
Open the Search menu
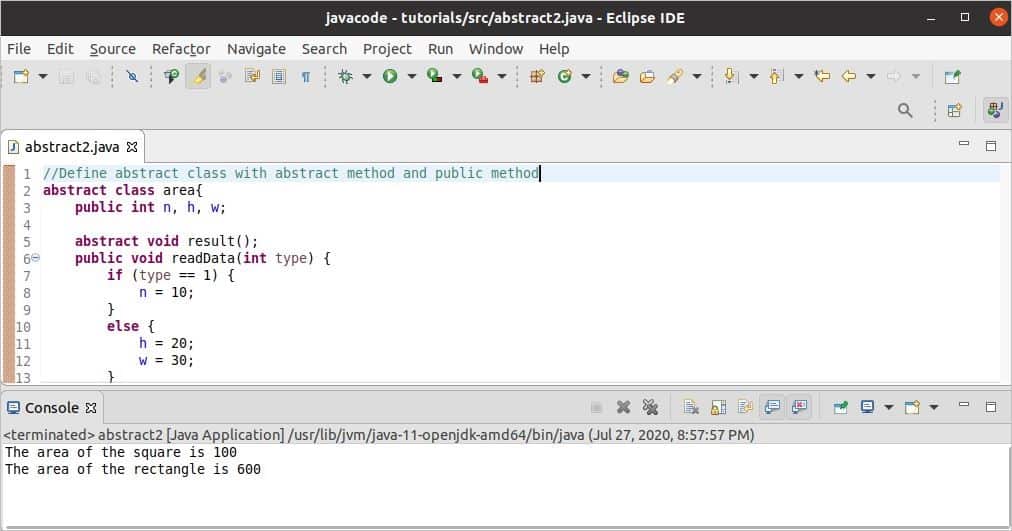324,49
